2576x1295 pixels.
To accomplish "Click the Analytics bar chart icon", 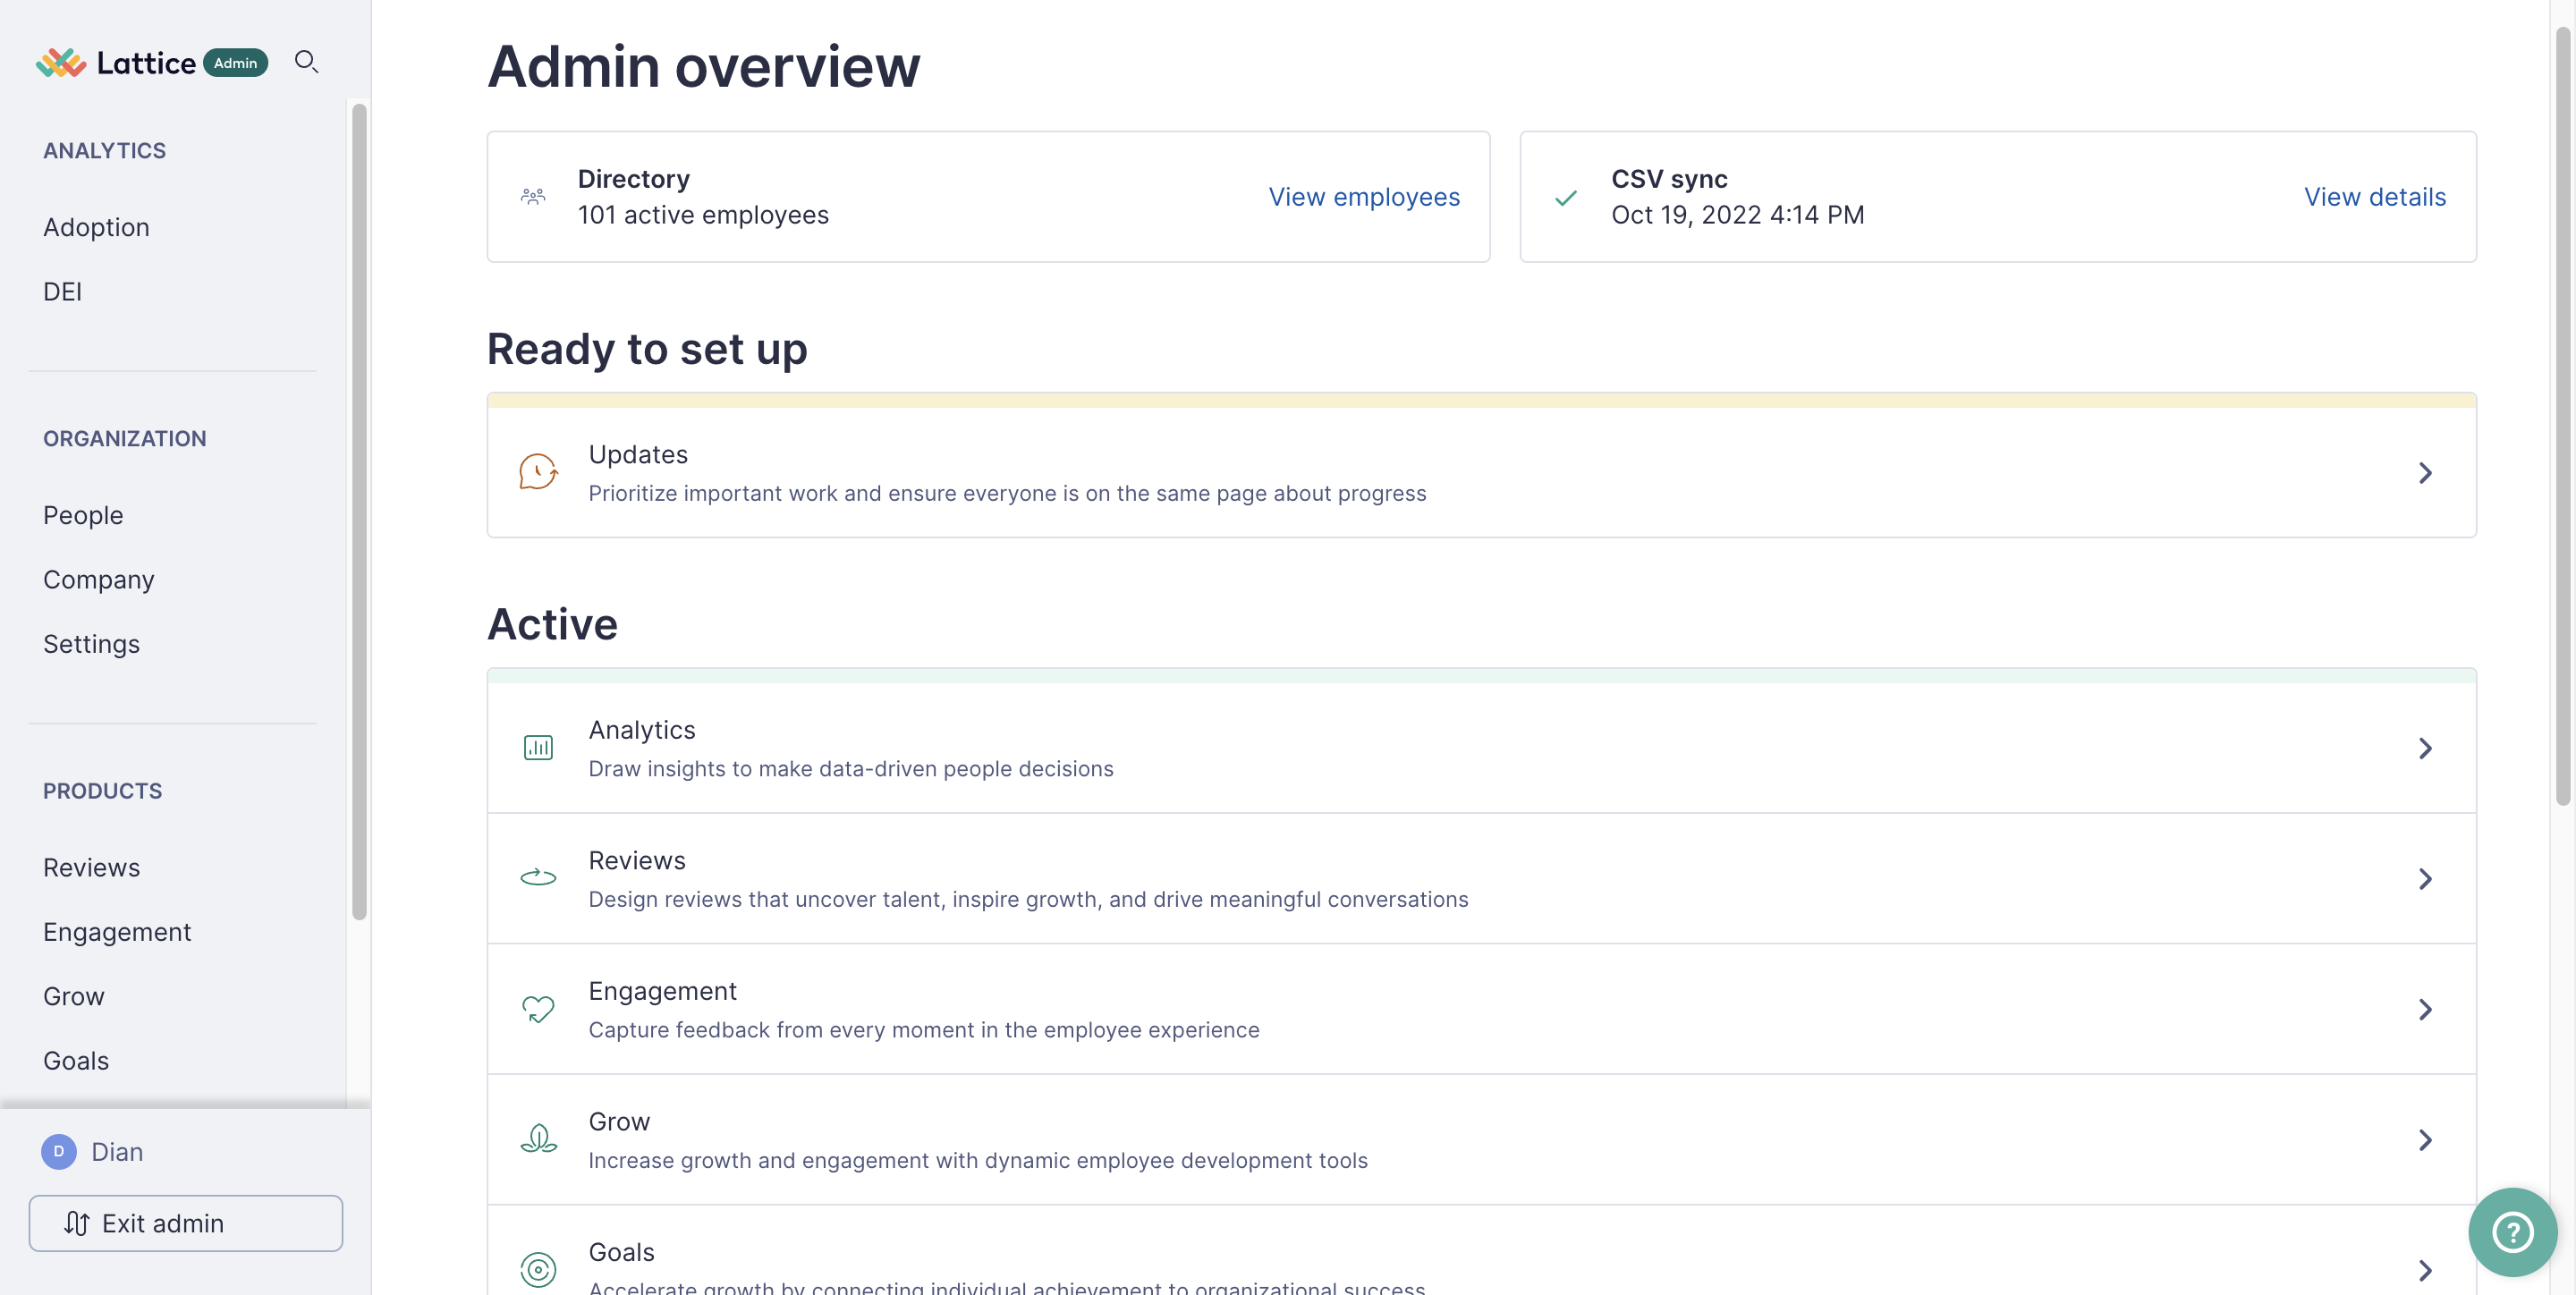I will tap(538, 747).
